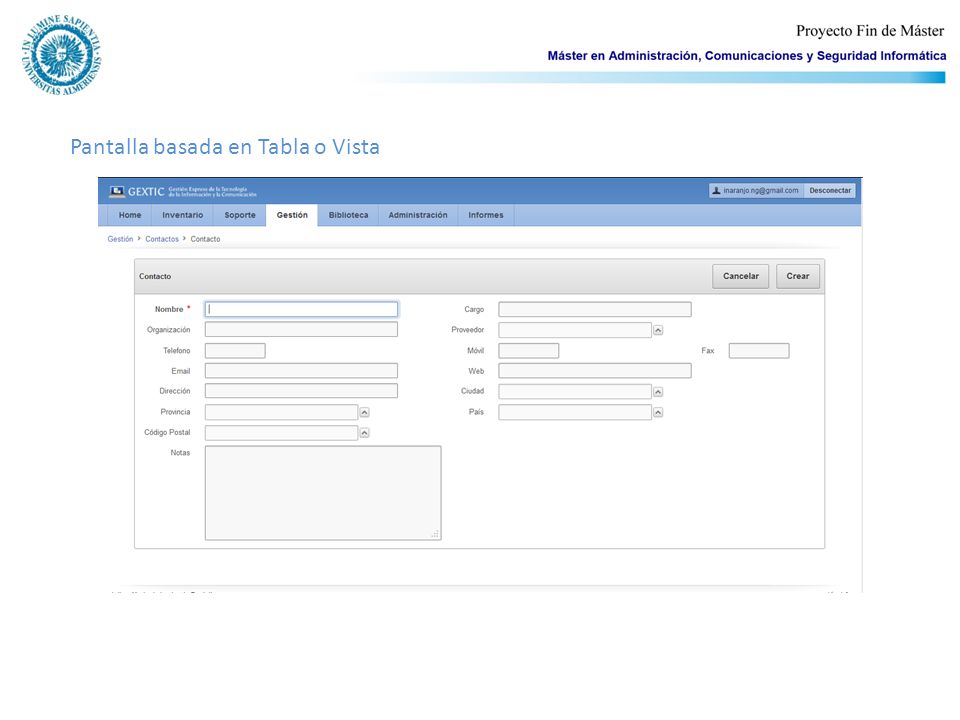960x720 pixels.
Task: Click the Contacto breadcrumb text
Action: coord(205,239)
